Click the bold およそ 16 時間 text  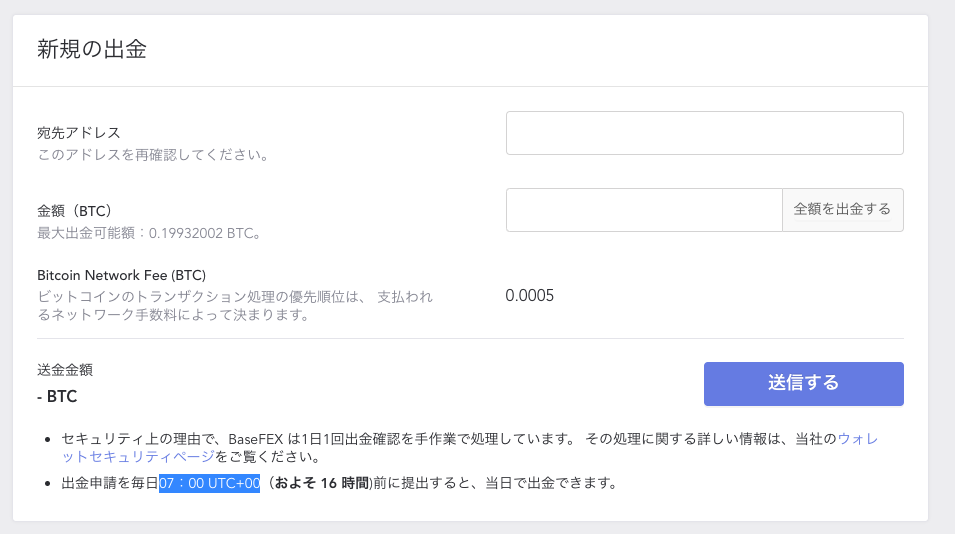(322, 483)
